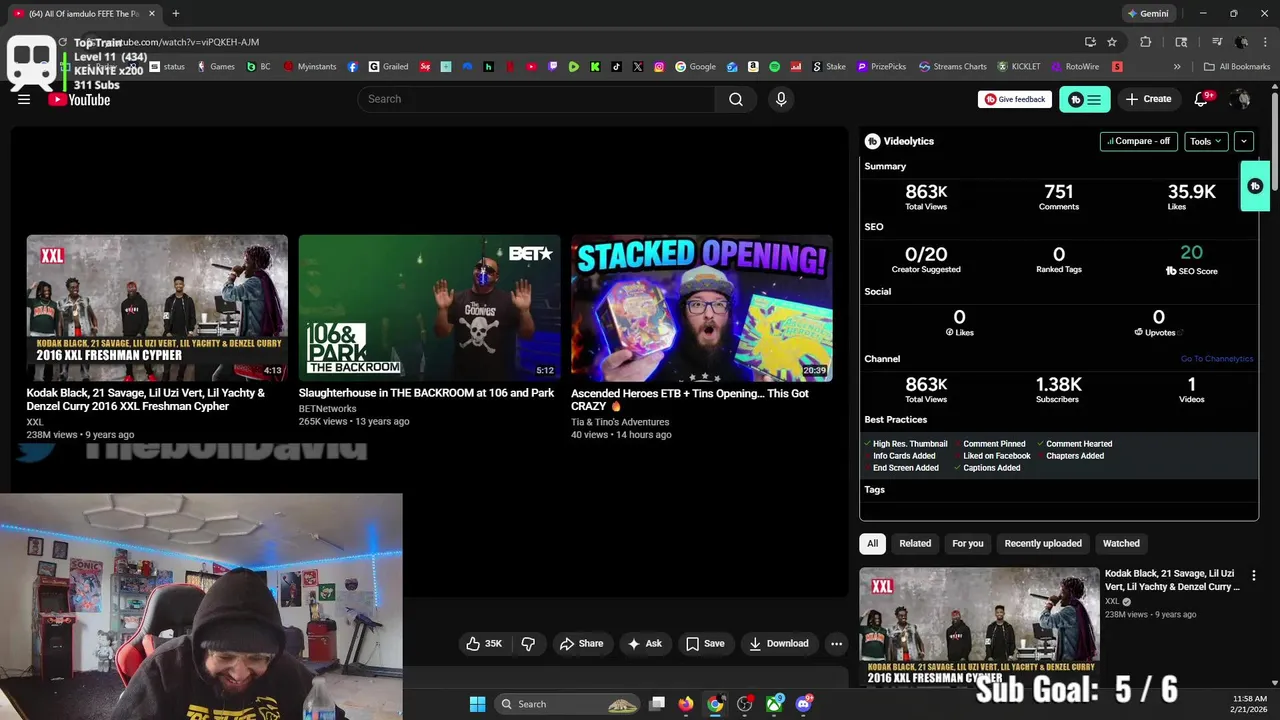Activate voice search microphone
Screen dimensions: 1280x720
point(781,99)
